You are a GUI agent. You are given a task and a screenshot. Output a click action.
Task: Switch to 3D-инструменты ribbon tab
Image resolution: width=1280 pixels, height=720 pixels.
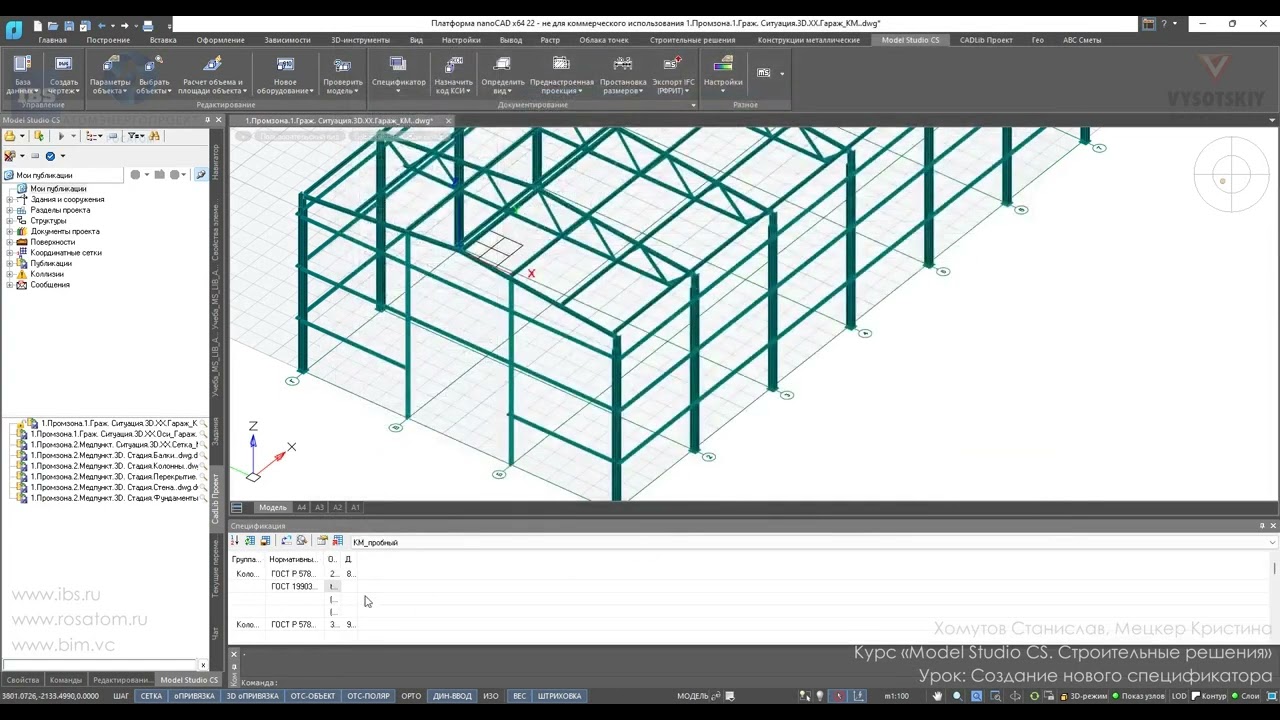click(x=360, y=40)
